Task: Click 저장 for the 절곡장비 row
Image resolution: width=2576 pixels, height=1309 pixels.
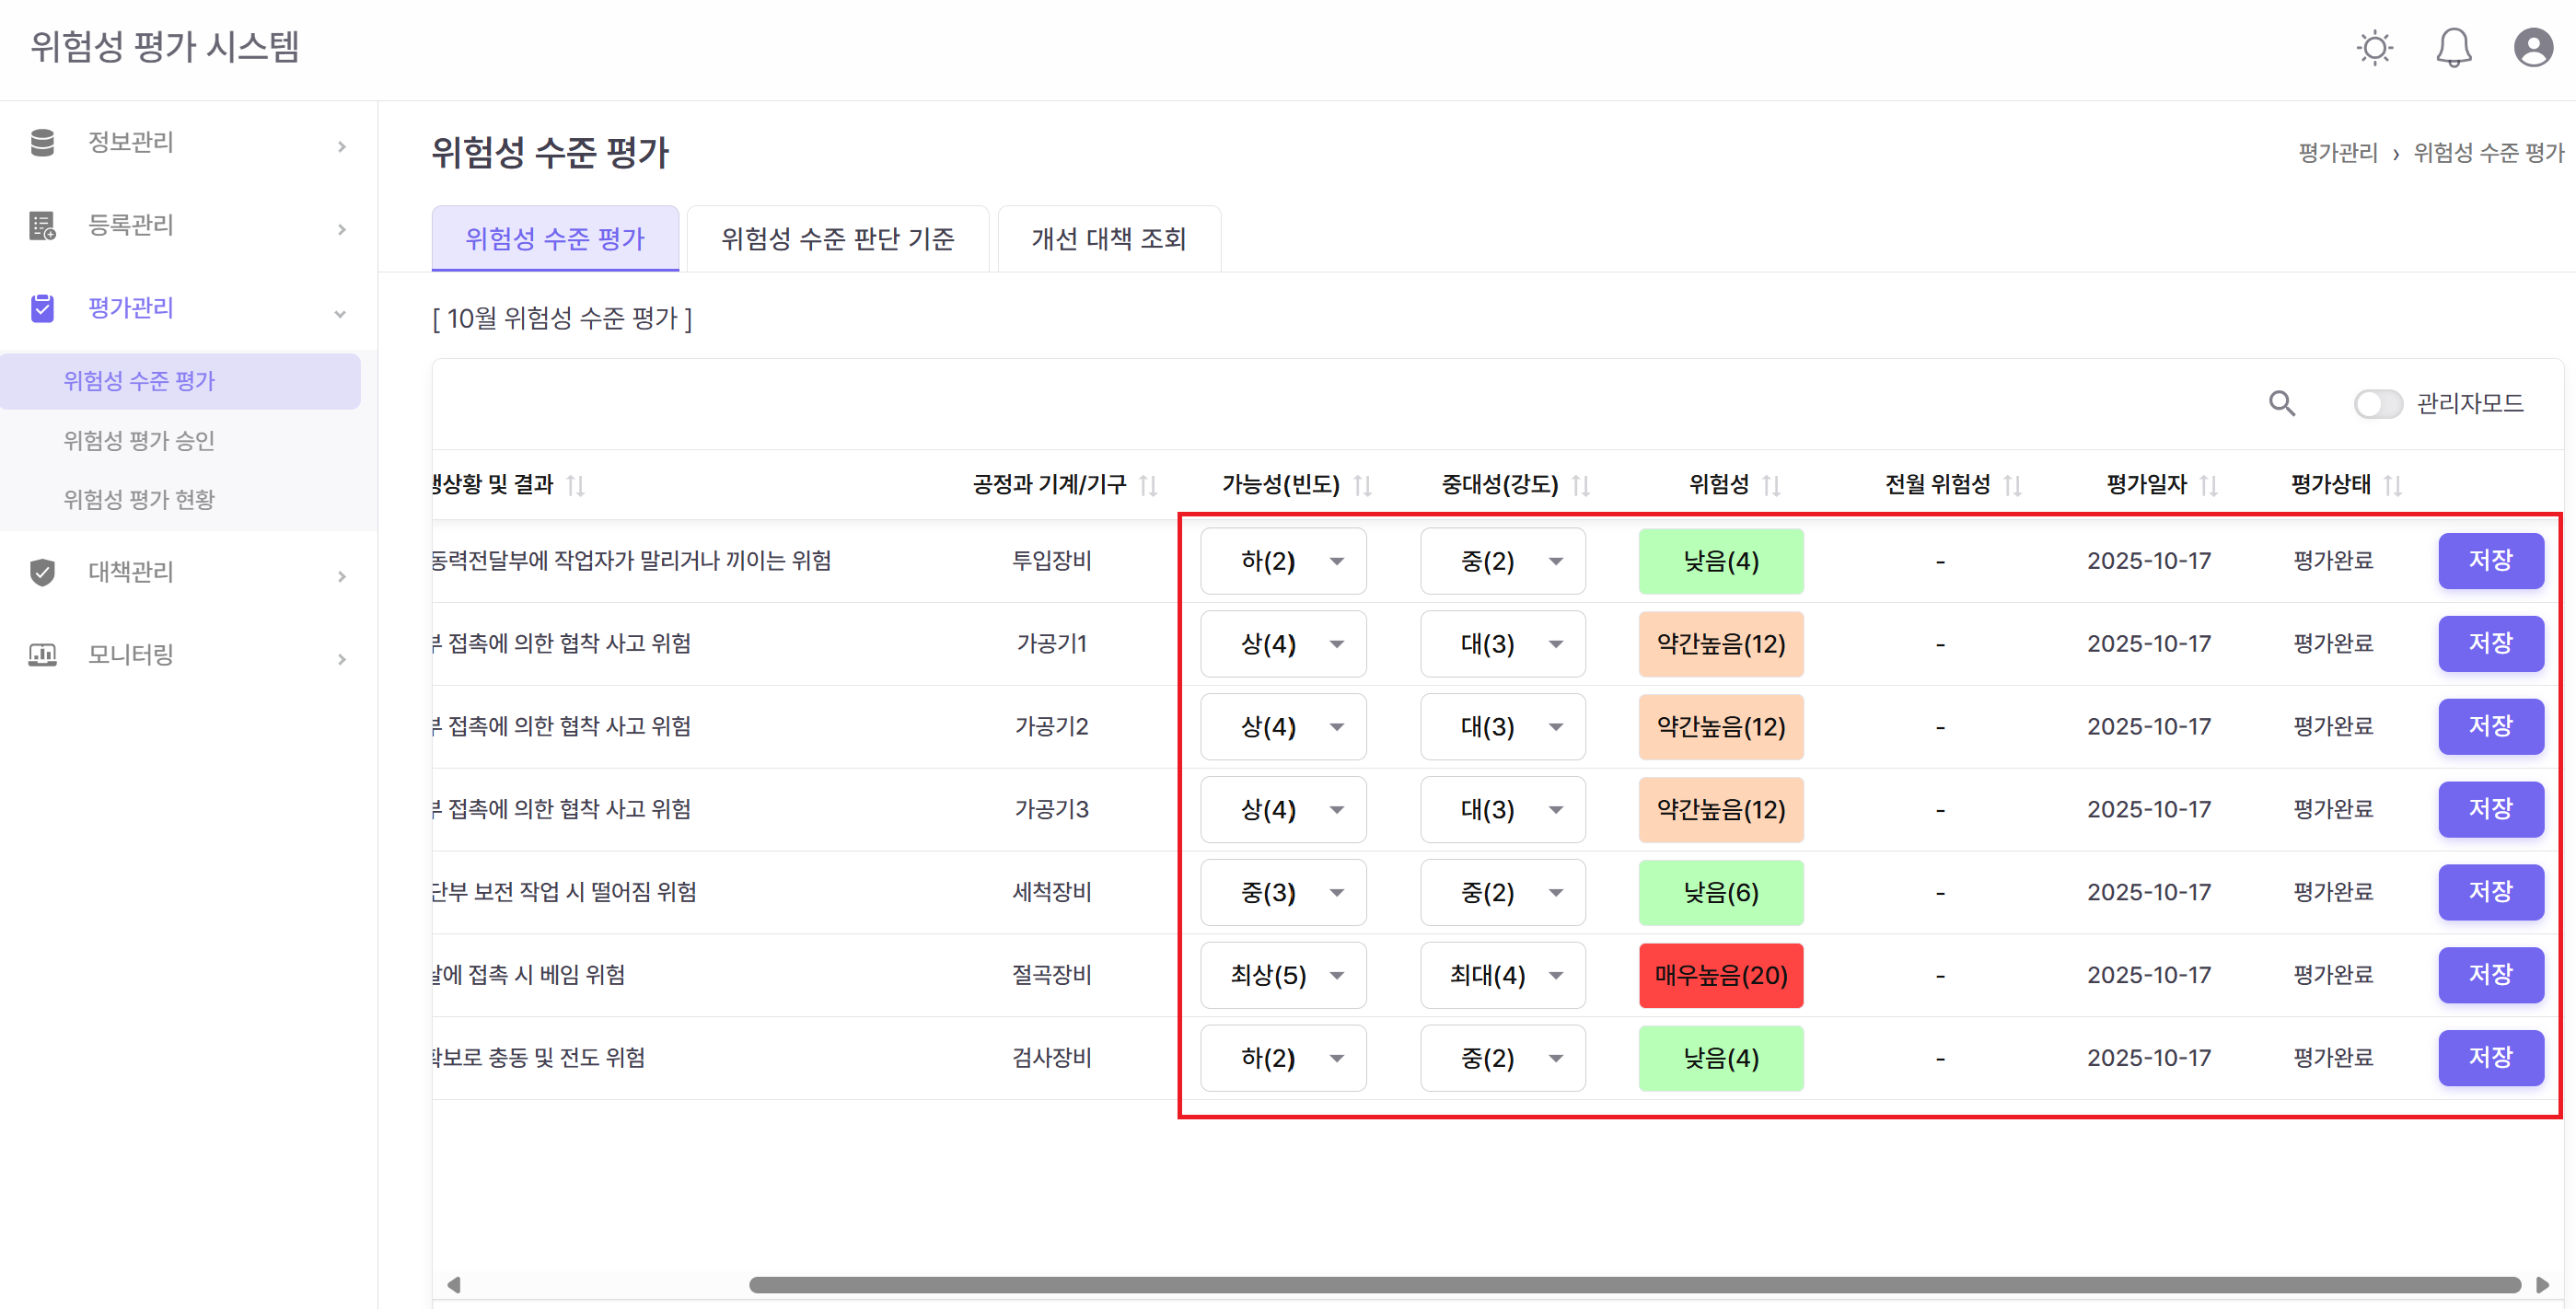Action: [x=2491, y=975]
